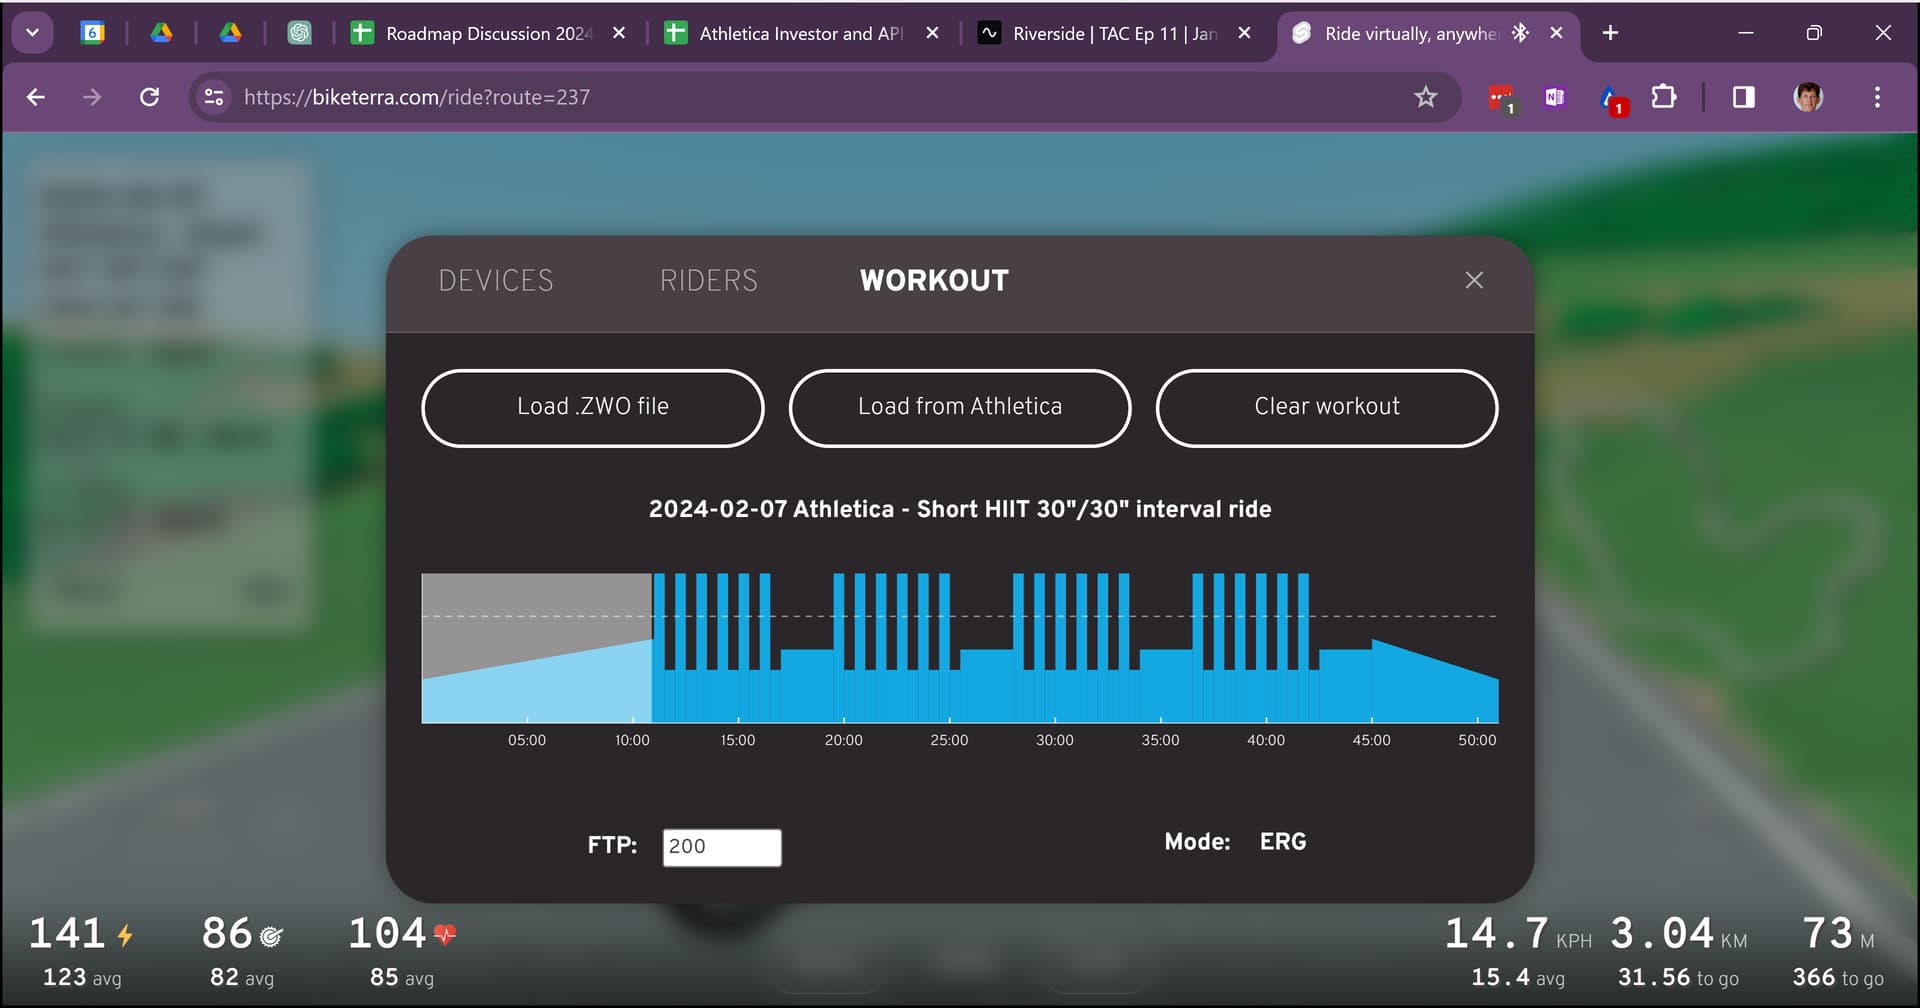This screenshot has height=1008, width=1920.
Task: Click the heart rate icon
Action: click(445, 935)
